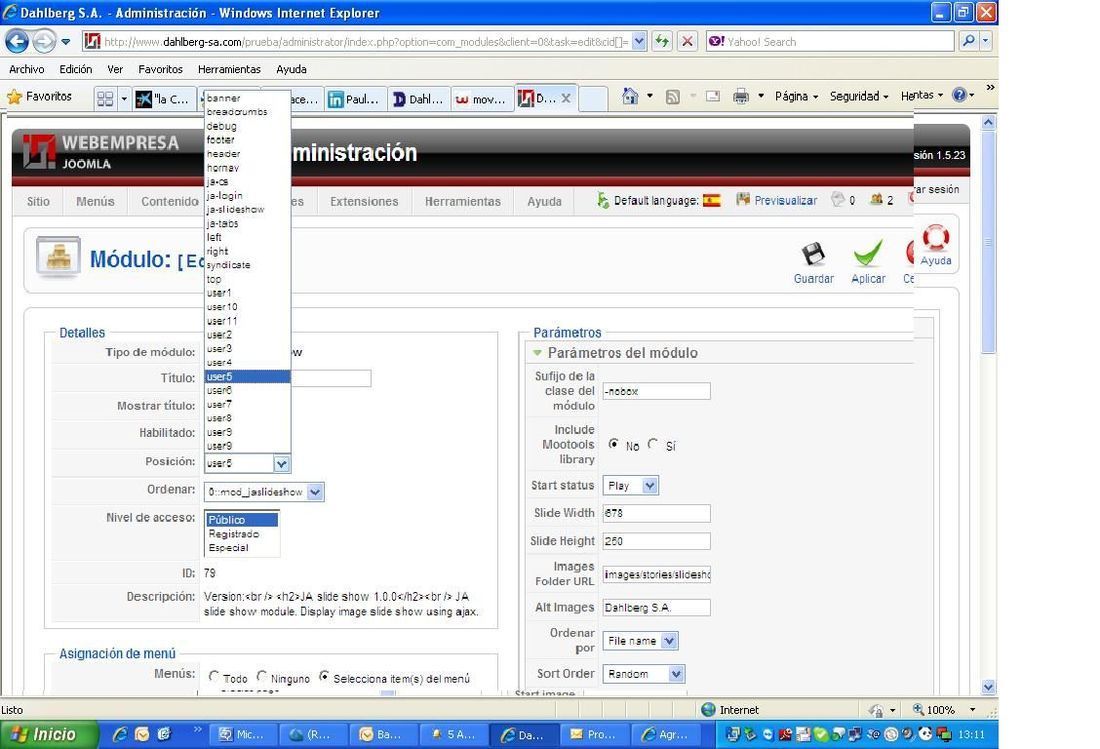Click the Slide Width input field
This screenshot has width=1100, height=749.
point(656,513)
